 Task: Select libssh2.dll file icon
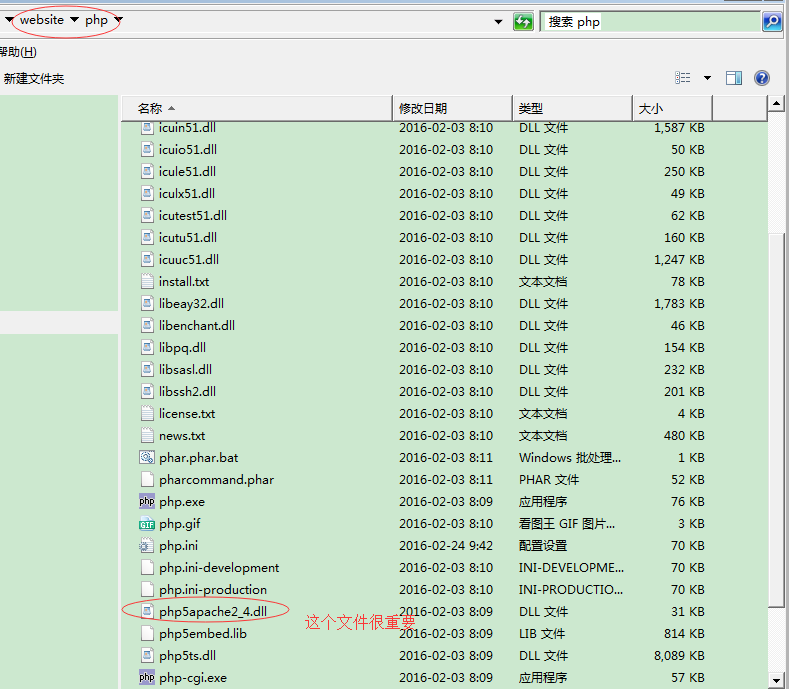(147, 392)
